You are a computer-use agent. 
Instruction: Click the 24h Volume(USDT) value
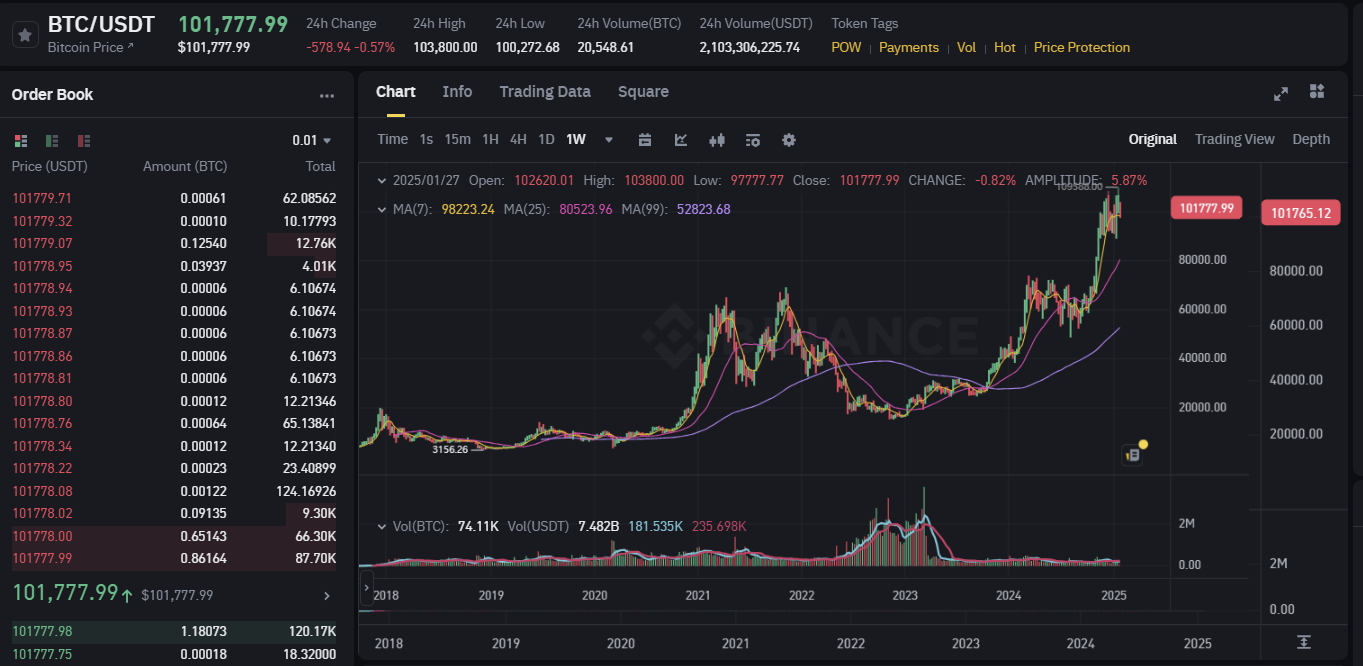click(750, 47)
